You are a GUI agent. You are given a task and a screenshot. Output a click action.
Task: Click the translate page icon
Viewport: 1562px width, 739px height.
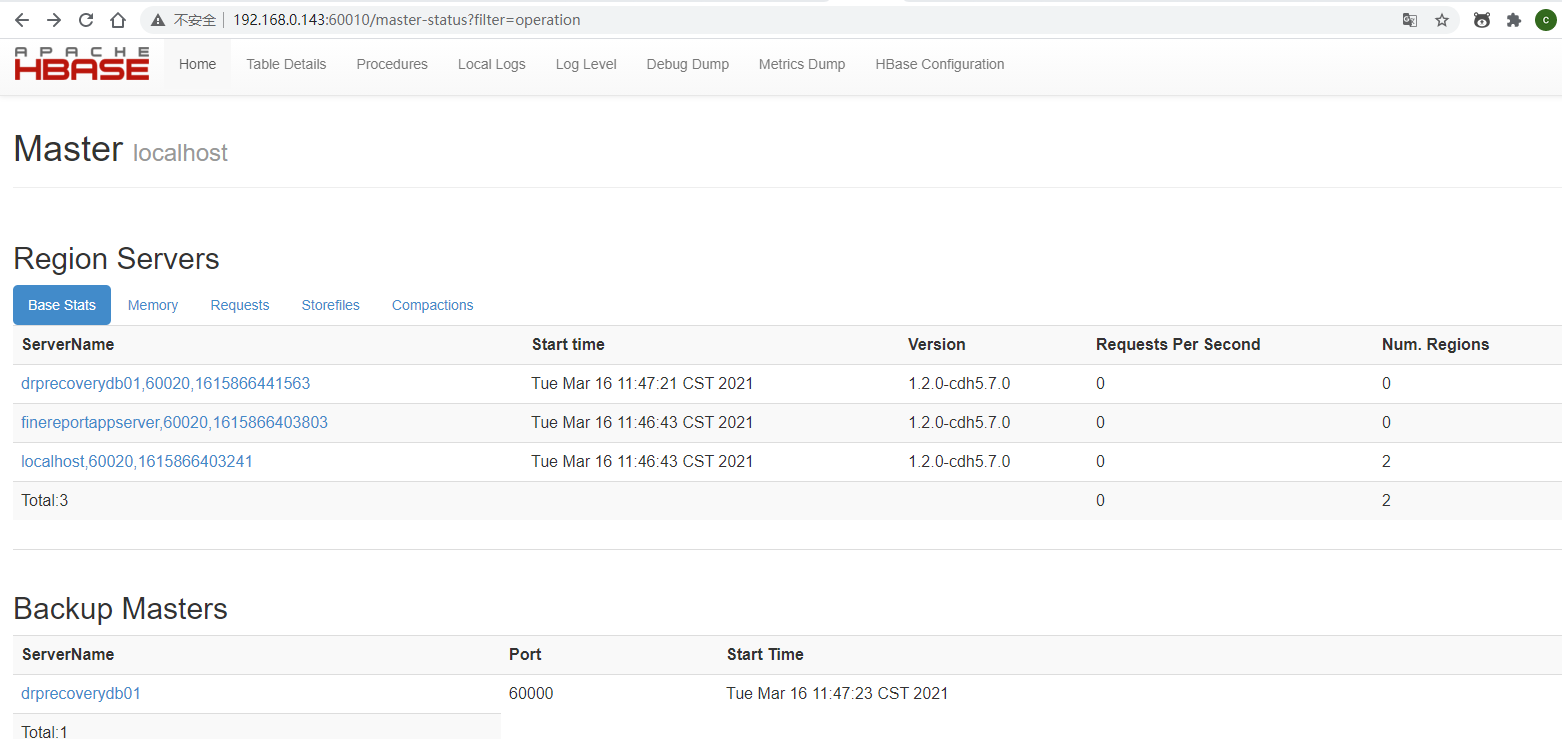1410,20
